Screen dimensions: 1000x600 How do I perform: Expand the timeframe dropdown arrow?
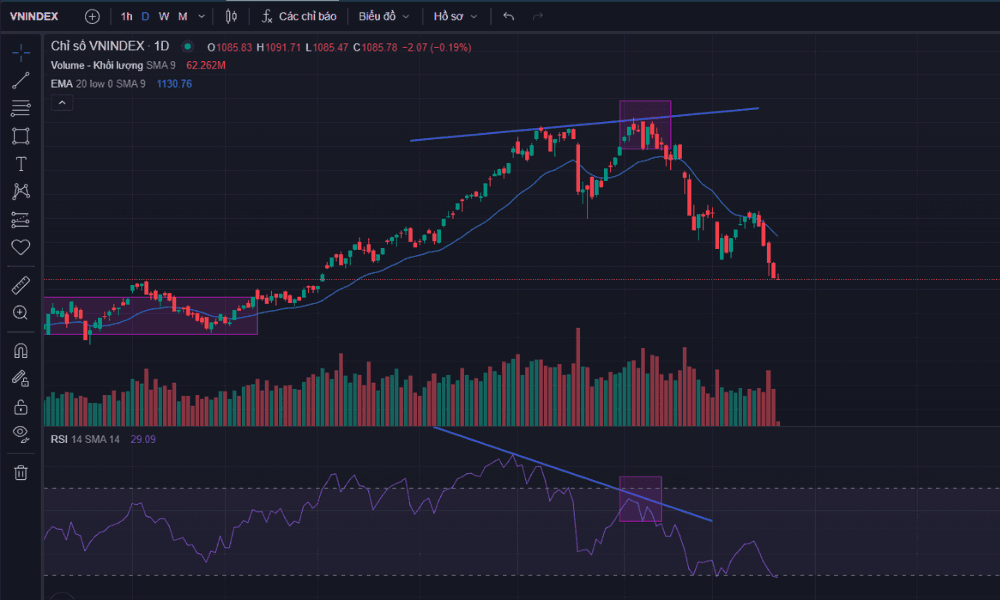coord(202,16)
